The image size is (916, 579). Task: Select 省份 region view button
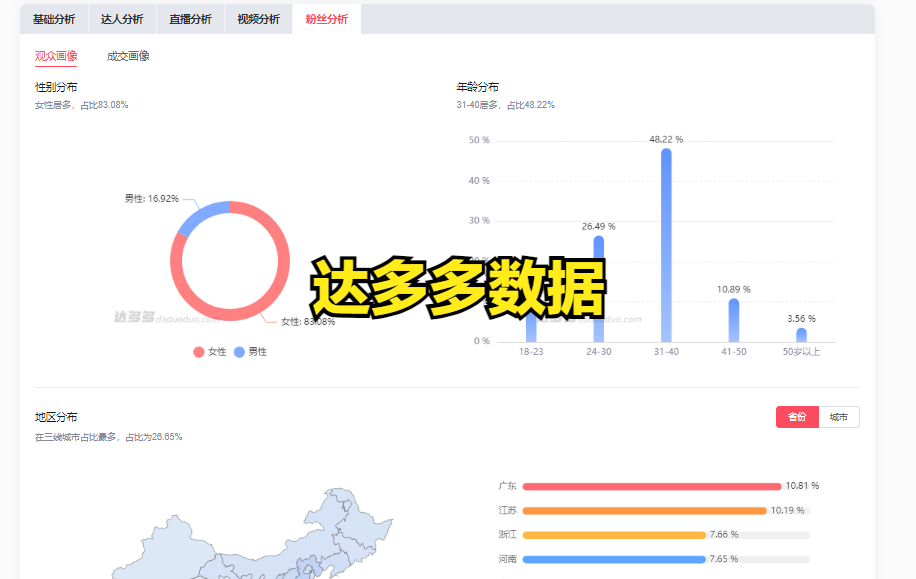pos(796,417)
